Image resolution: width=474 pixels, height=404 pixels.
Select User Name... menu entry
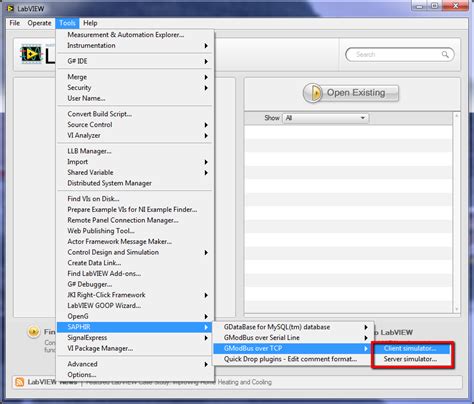pos(135,98)
